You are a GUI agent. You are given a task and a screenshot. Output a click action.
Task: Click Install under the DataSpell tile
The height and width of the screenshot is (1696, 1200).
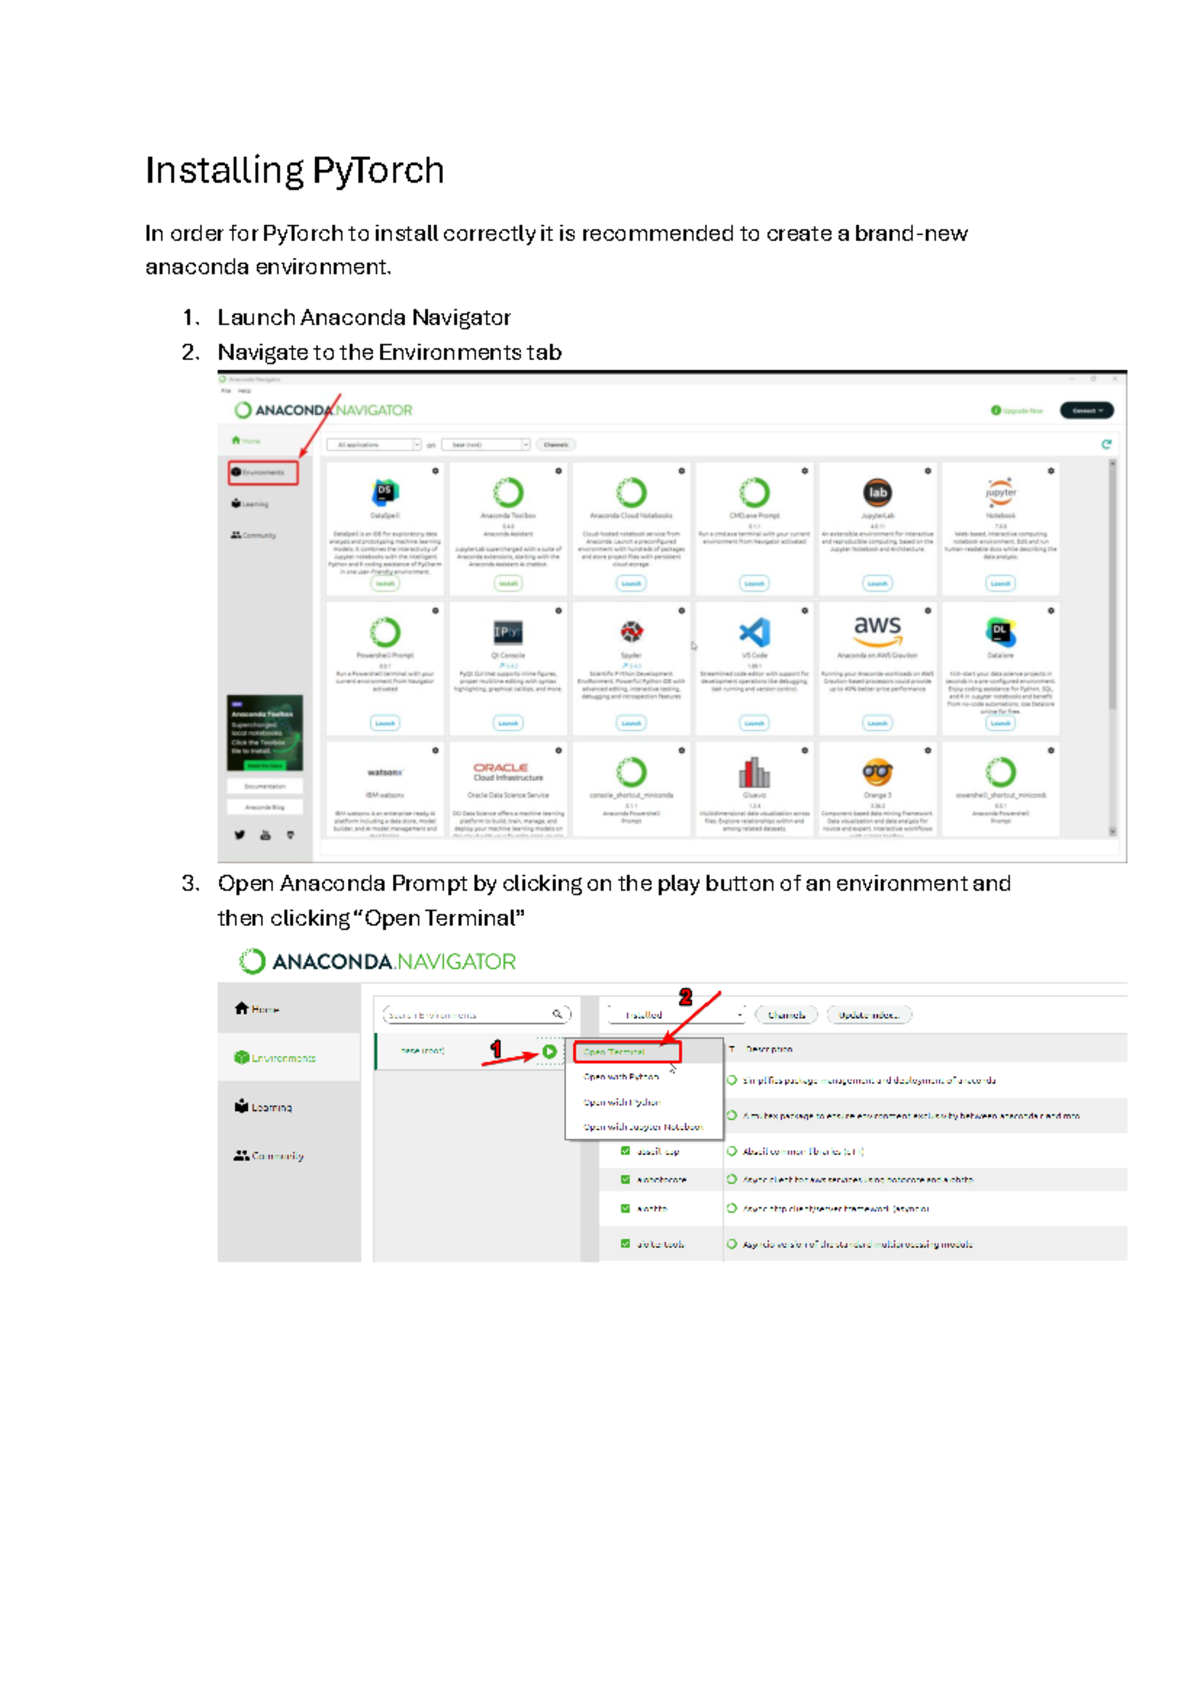[385, 583]
